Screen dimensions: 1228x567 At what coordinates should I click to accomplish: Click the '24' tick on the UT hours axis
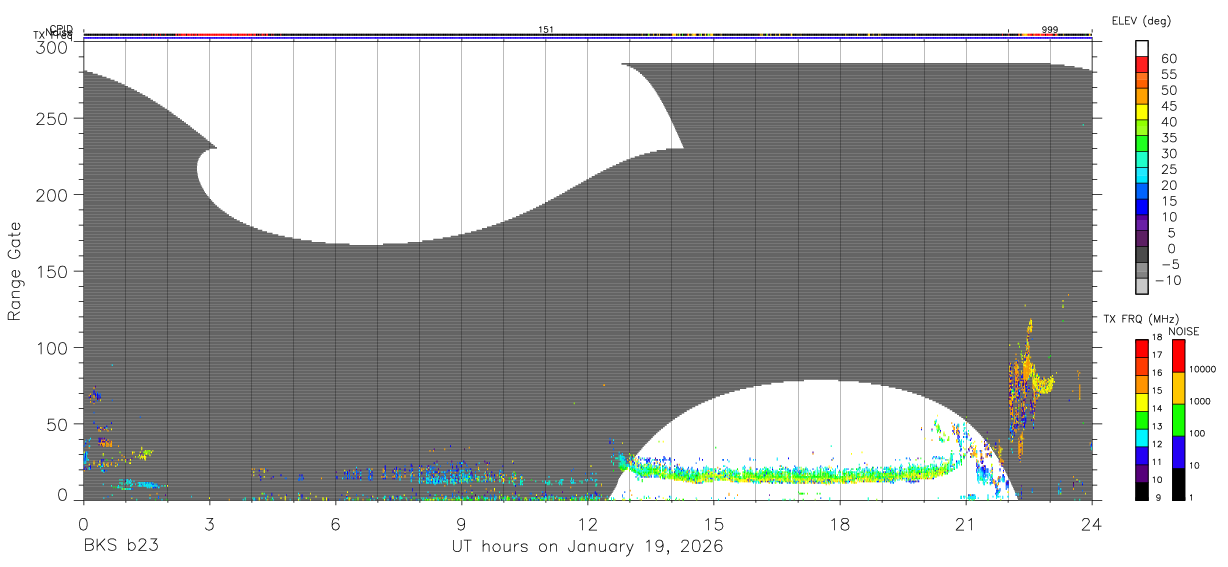[1091, 524]
